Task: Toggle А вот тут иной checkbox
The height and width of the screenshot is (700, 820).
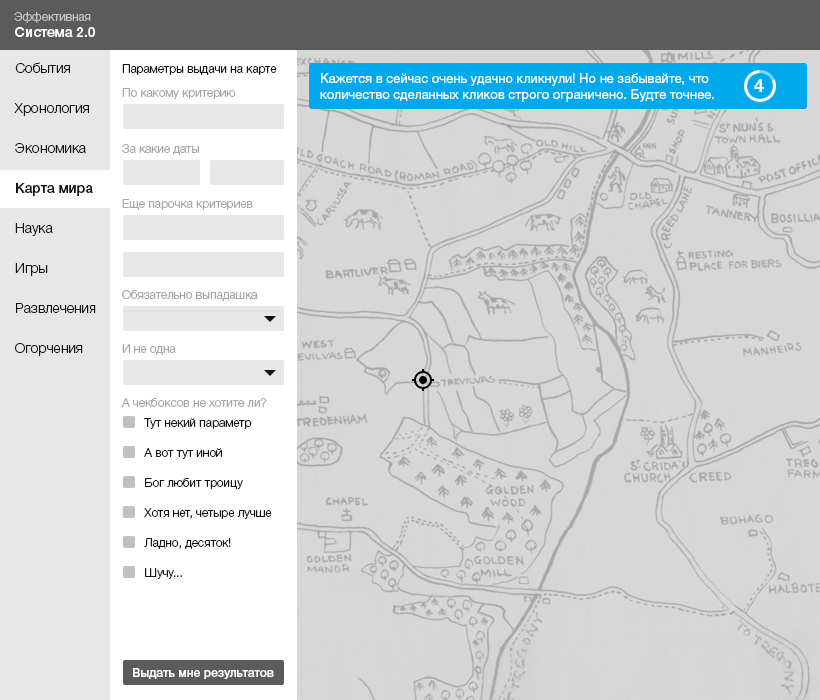Action: coord(129,452)
